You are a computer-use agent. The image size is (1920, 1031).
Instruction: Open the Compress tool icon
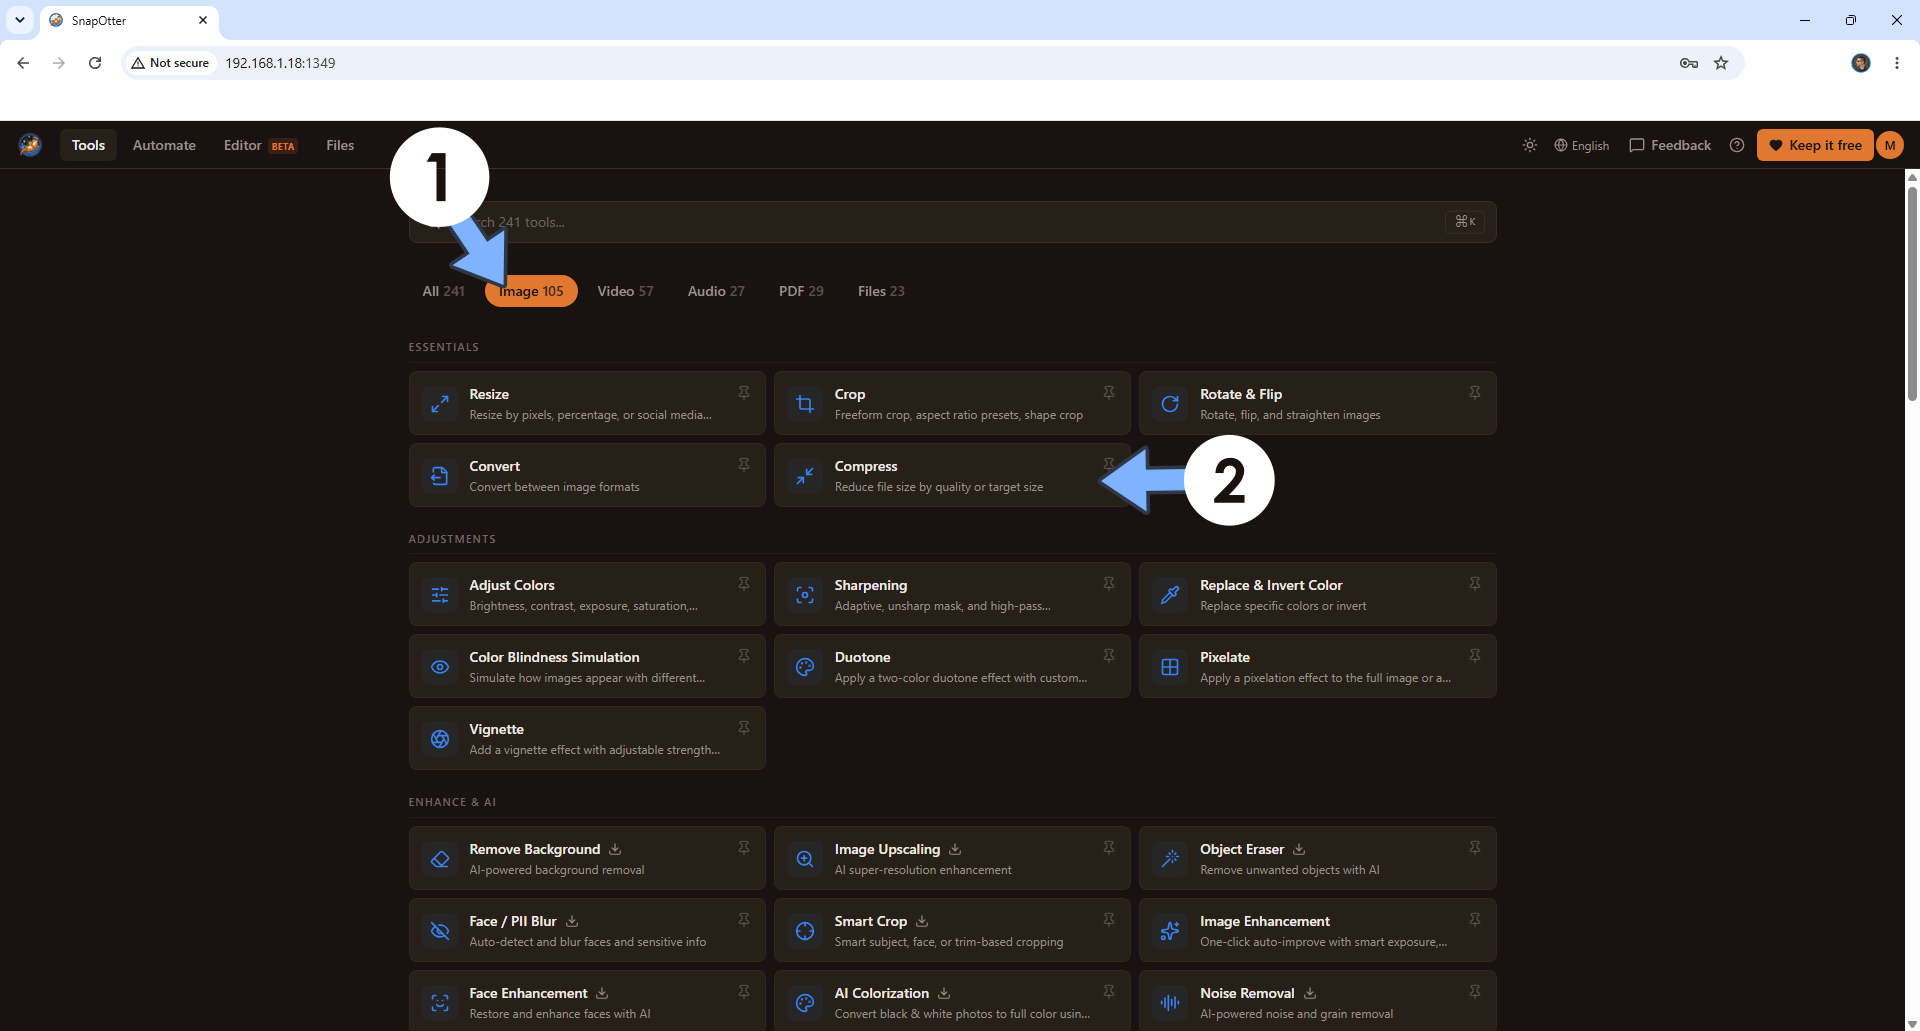[805, 476]
